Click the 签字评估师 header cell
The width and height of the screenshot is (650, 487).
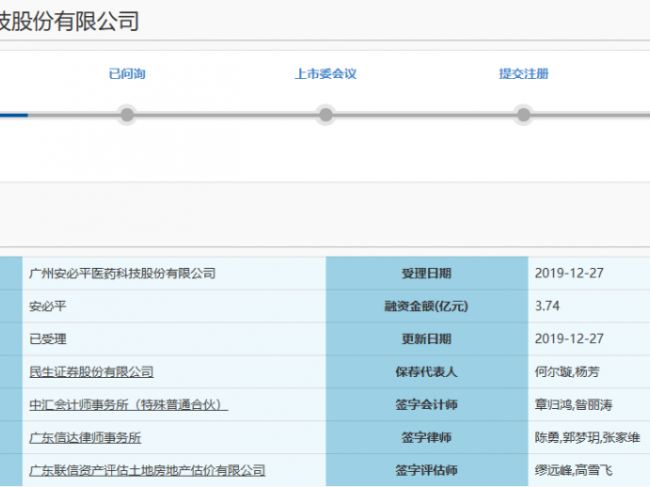click(x=427, y=470)
